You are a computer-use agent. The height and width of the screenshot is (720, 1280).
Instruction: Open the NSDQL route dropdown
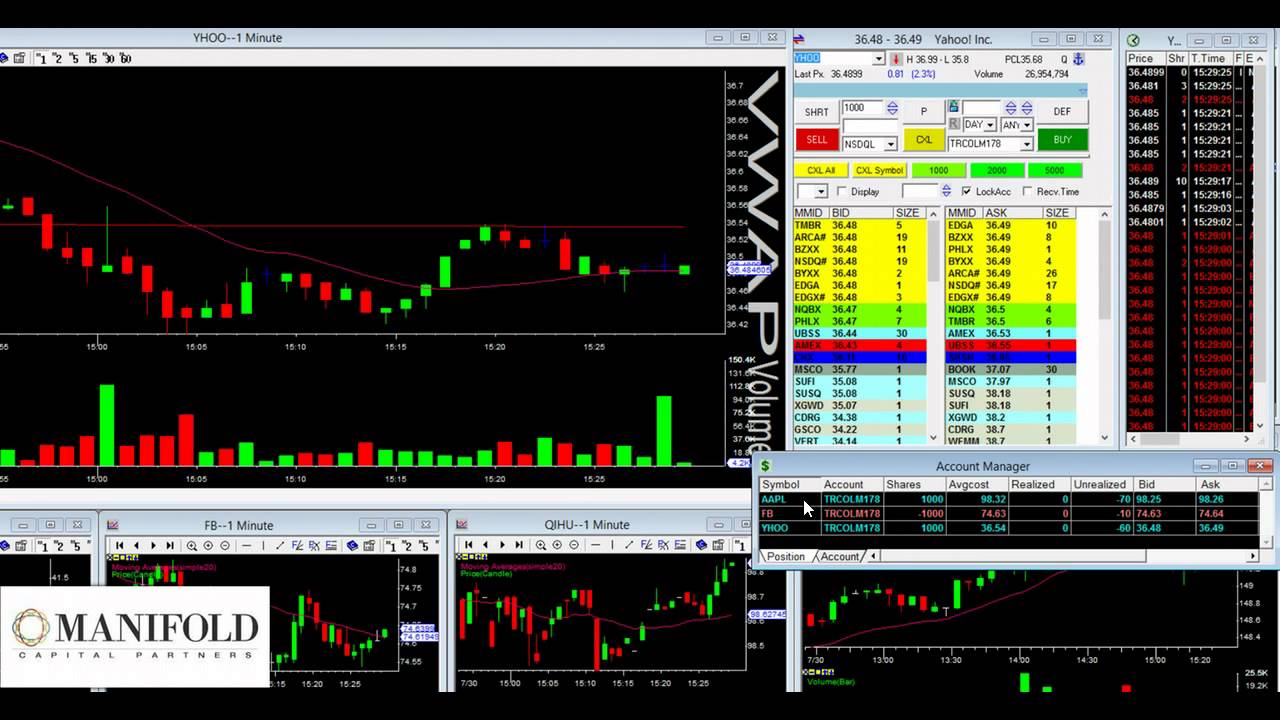coord(891,144)
